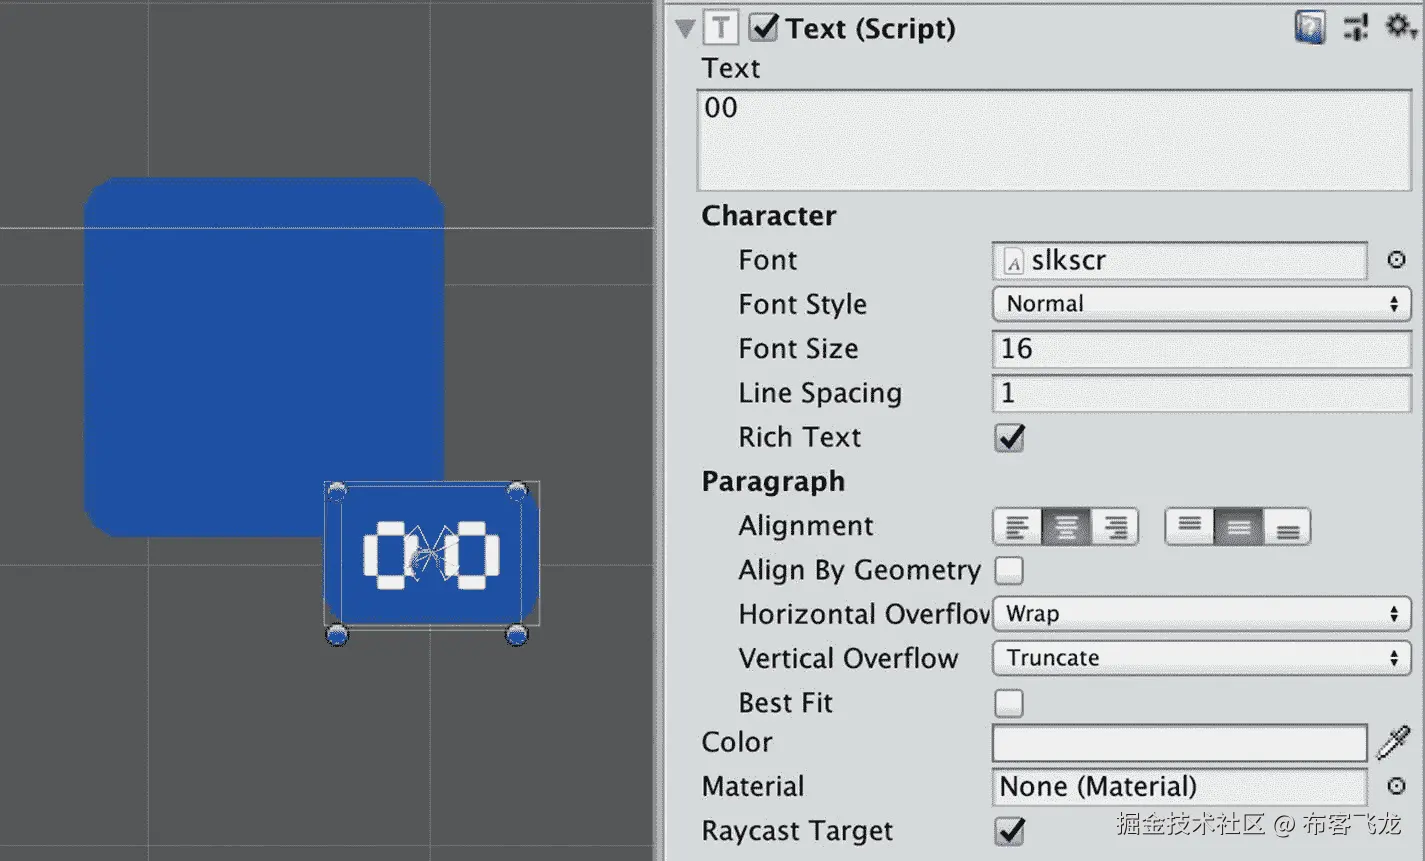Click the Font Style label
This screenshot has width=1425, height=861.
coord(802,305)
